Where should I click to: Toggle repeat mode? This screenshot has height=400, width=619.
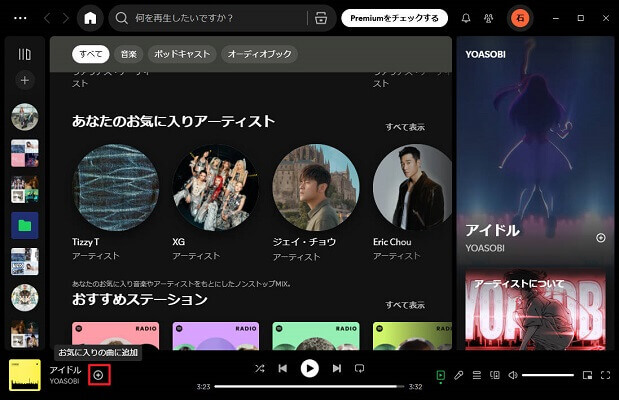[x=359, y=368]
